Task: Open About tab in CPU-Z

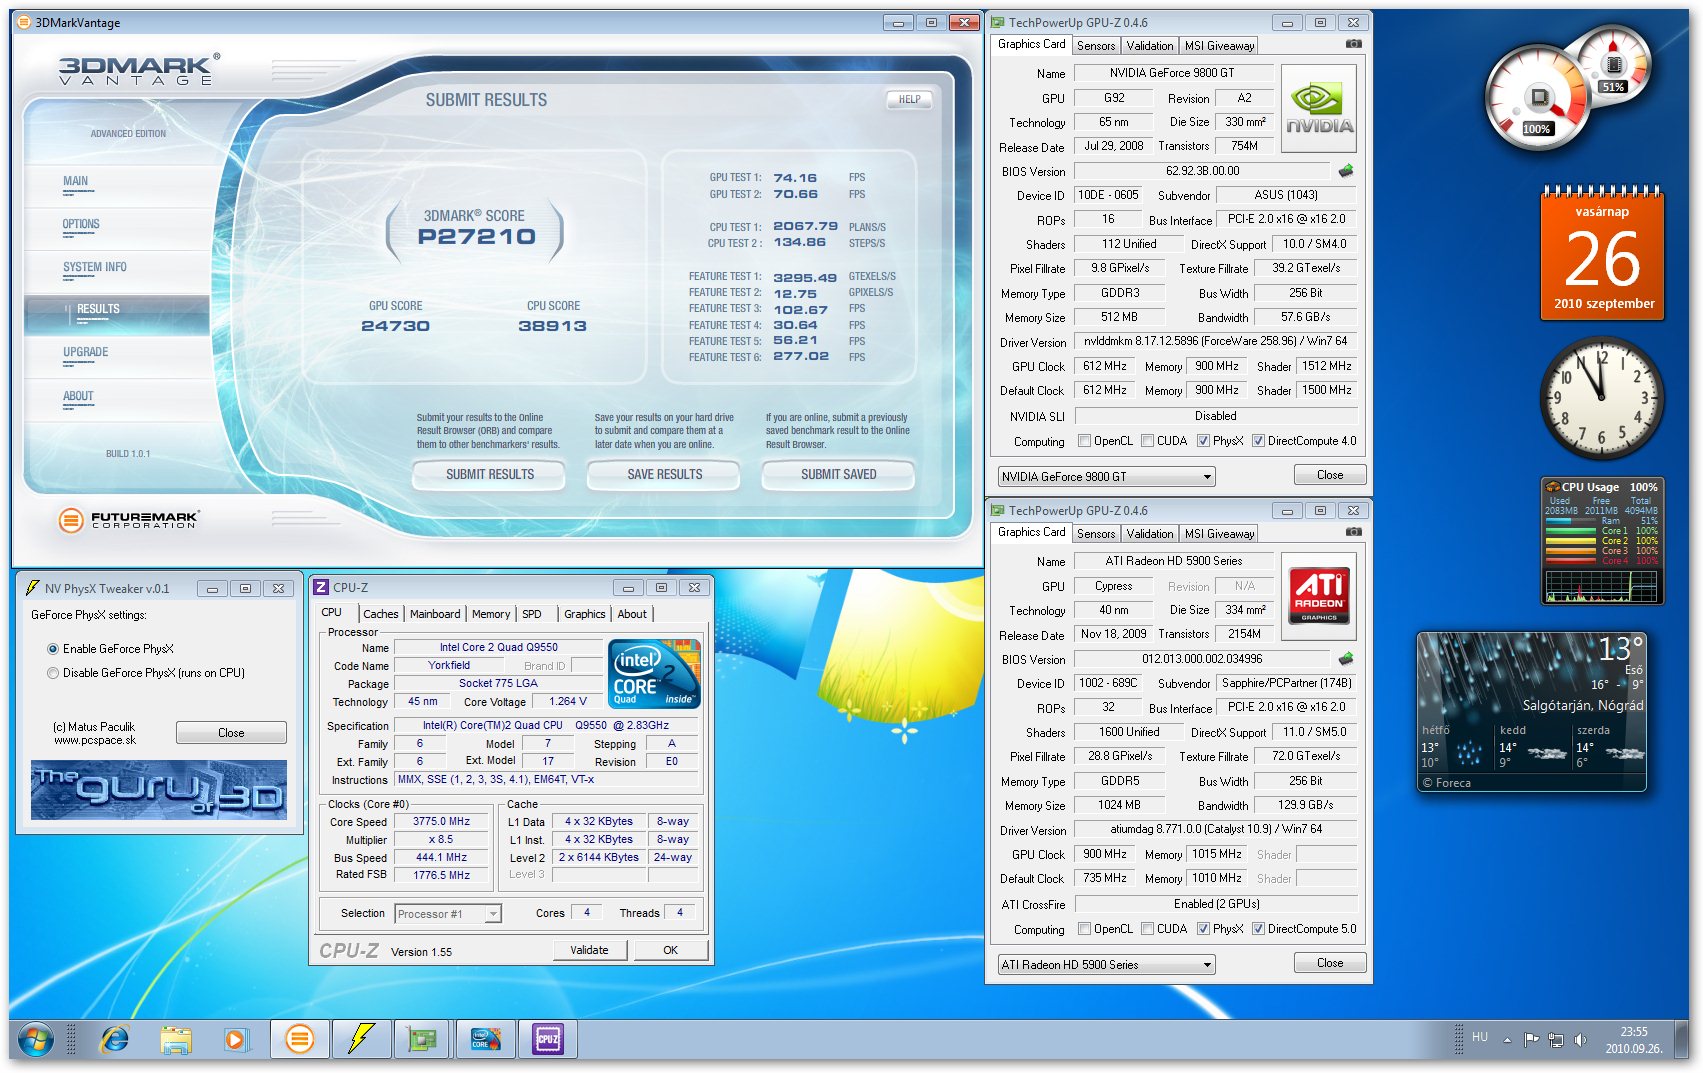Action: pyautogui.click(x=632, y=614)
